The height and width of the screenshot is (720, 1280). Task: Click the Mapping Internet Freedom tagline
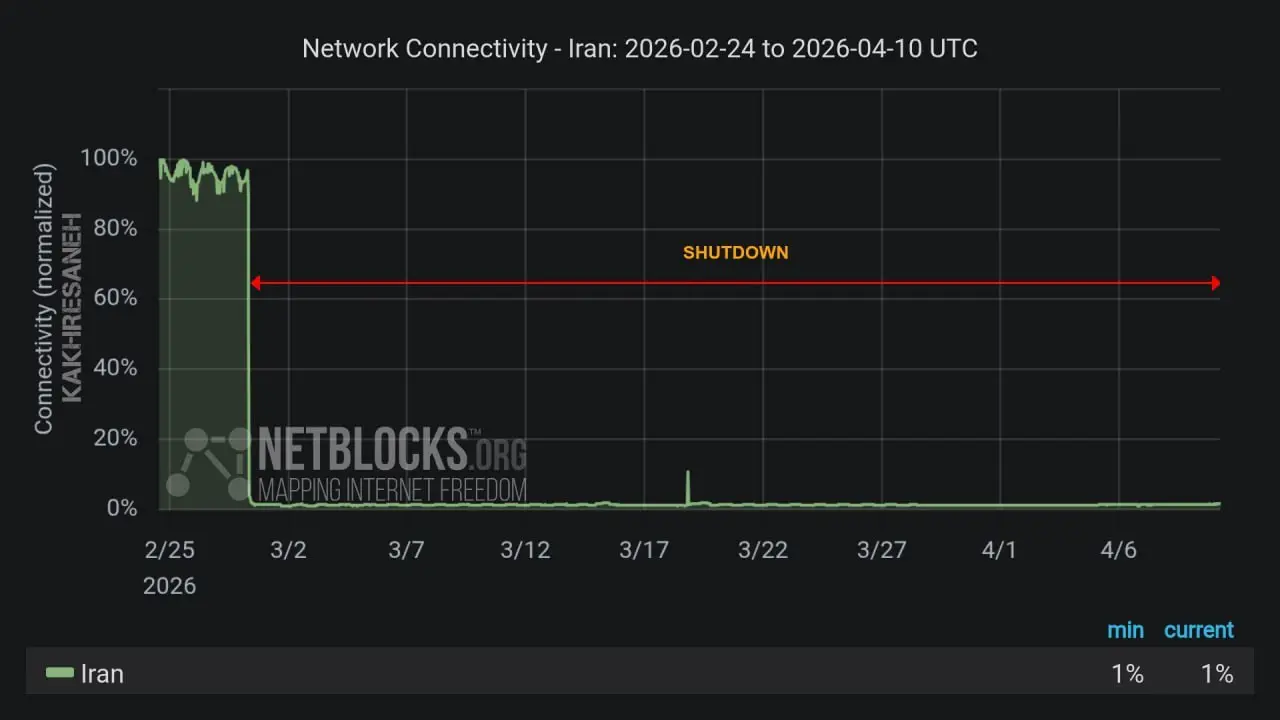click(x=392, y=490)
